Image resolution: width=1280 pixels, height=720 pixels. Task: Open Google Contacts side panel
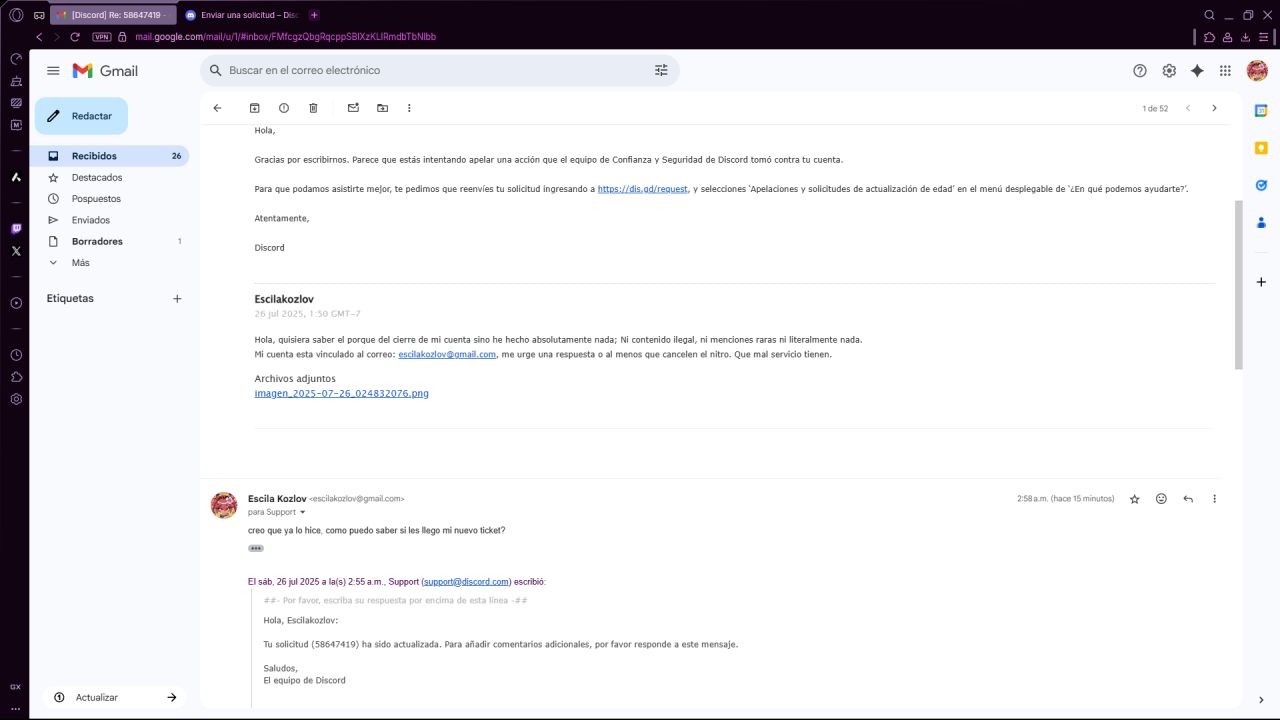[x=1261, y=222]
